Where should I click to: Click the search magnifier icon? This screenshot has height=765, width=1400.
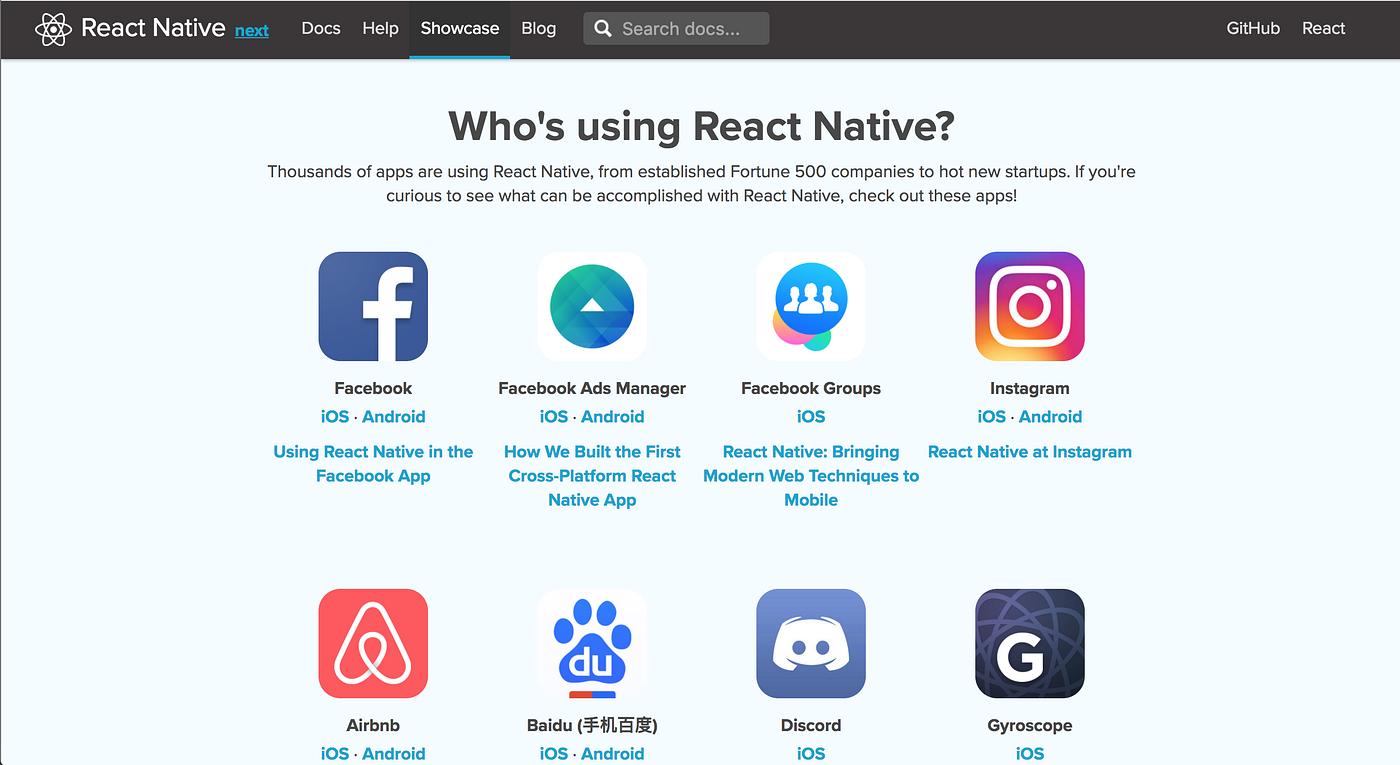602,28
